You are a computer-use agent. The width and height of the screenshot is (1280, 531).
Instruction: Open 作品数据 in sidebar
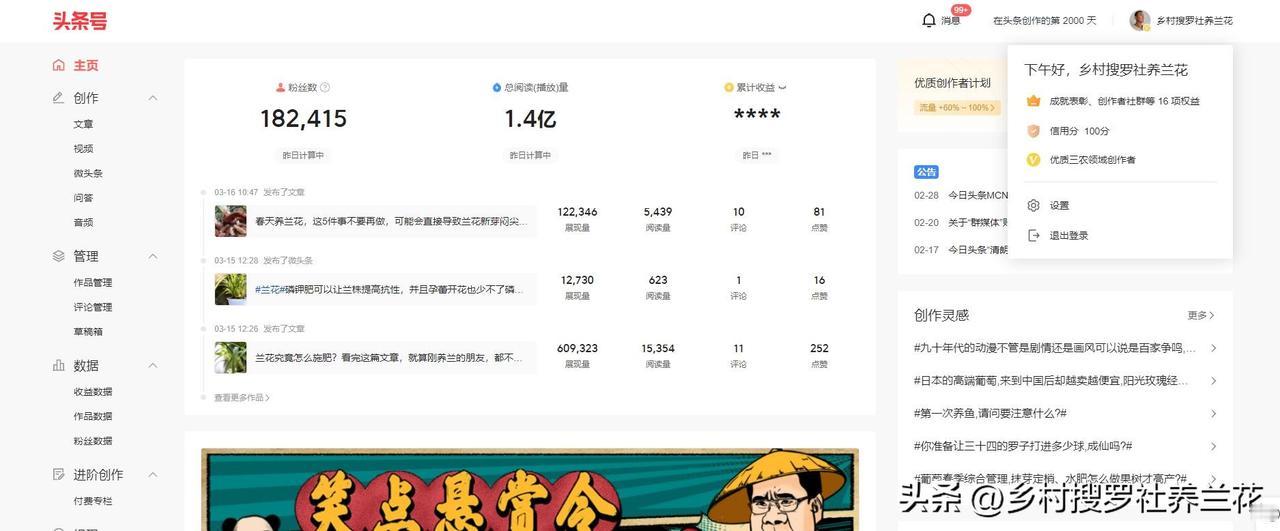(x=93, y=416)
